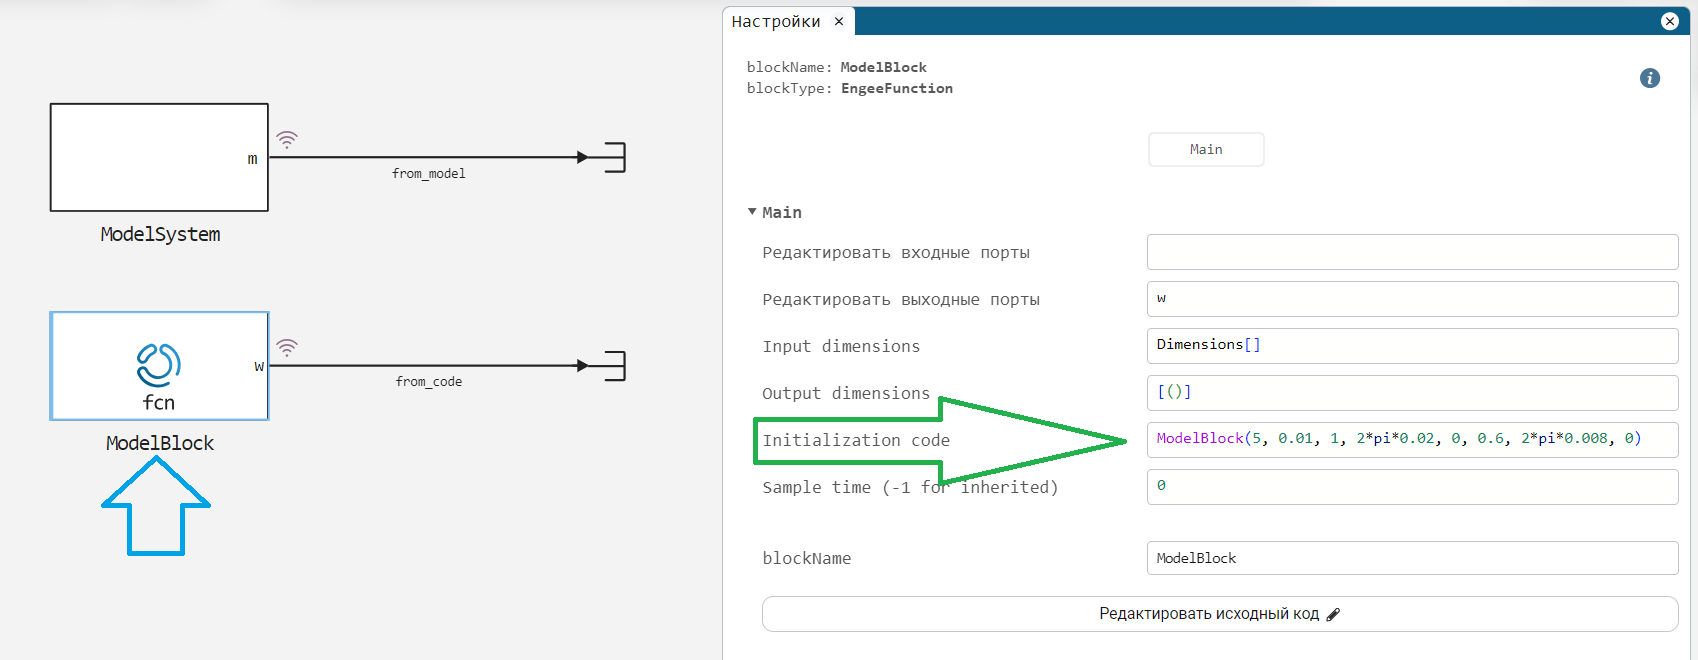The width and height of the screenshot is (1698, 660).
Task: Click the Initialization code field
Action: click(1411, 440)
